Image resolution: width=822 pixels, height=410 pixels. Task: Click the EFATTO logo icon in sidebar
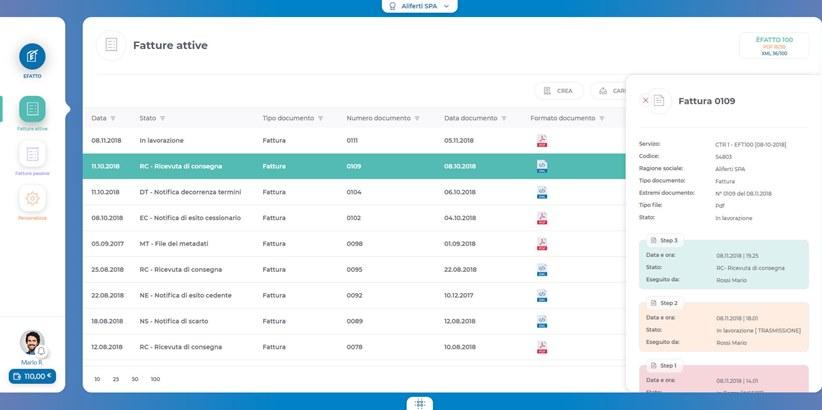[32, 56]
